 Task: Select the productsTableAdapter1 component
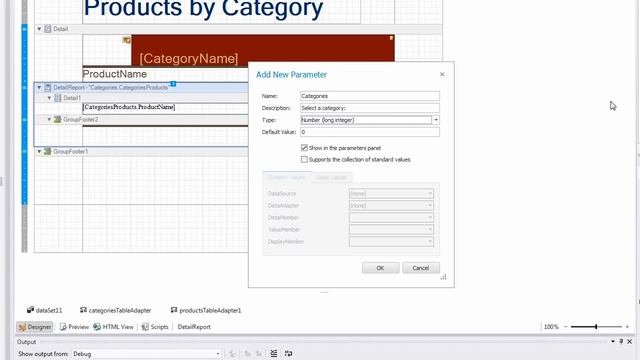pos(206,310)
